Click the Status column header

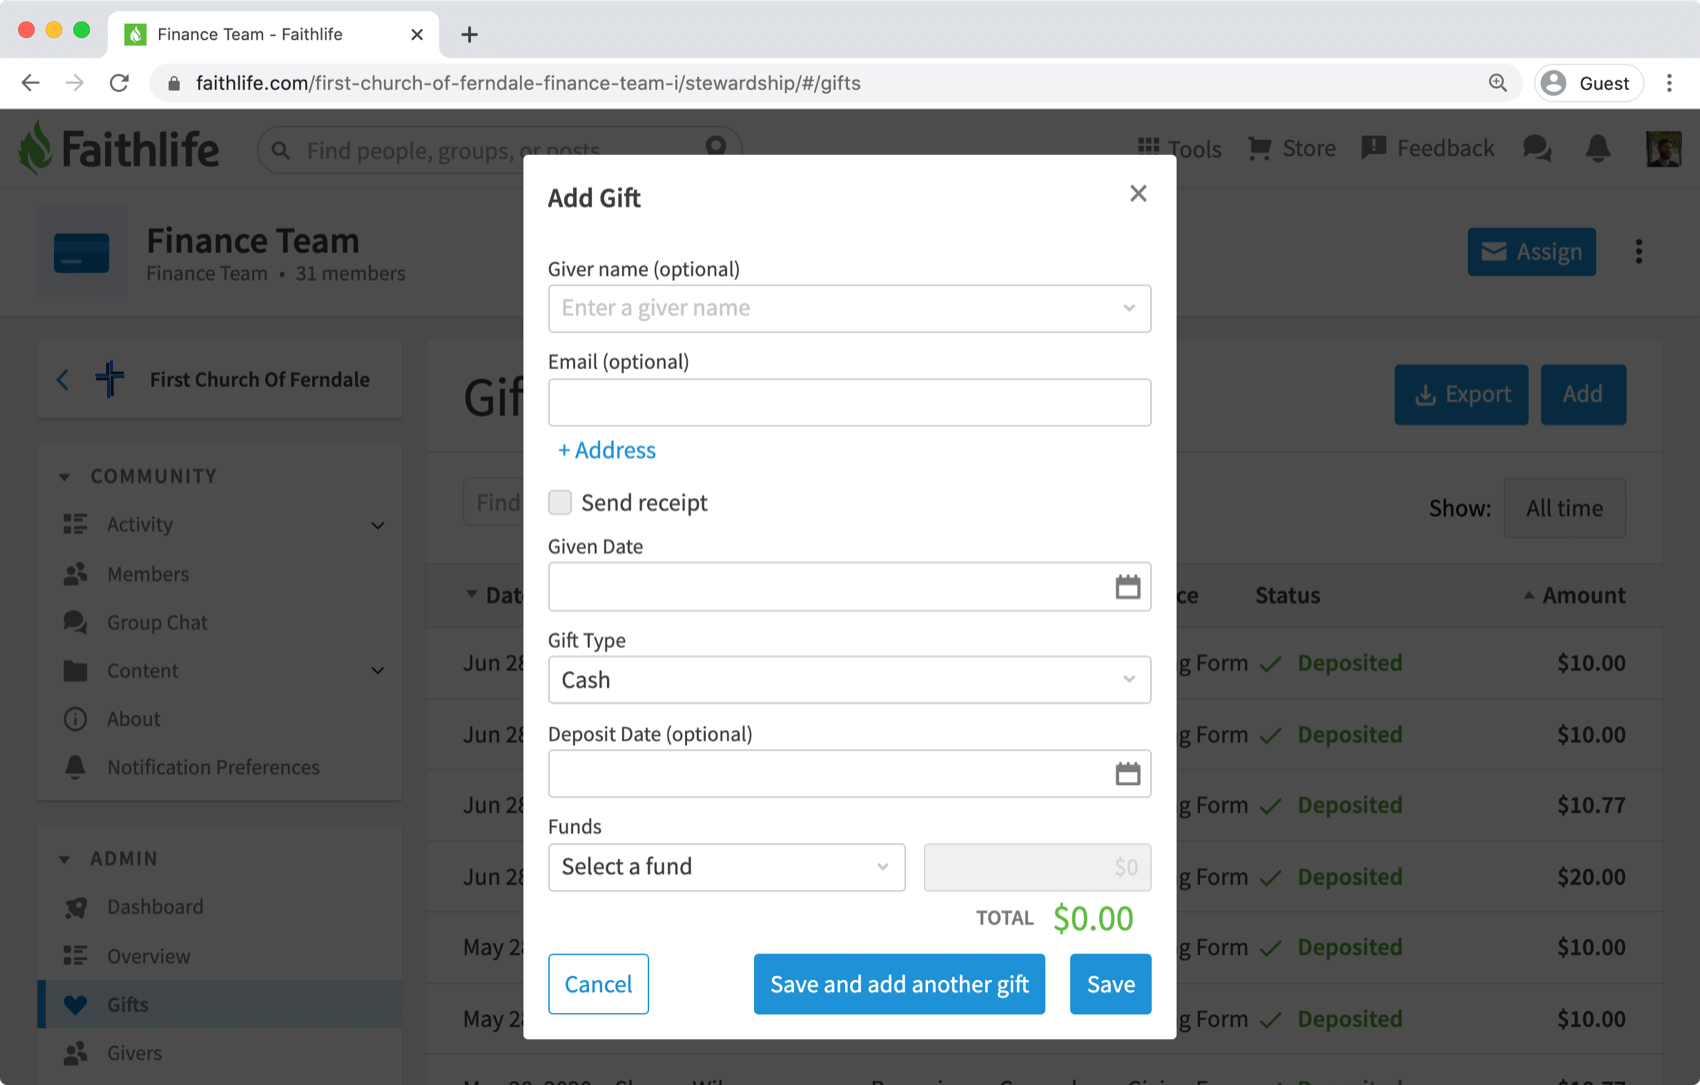click(x=1287, y=595)
